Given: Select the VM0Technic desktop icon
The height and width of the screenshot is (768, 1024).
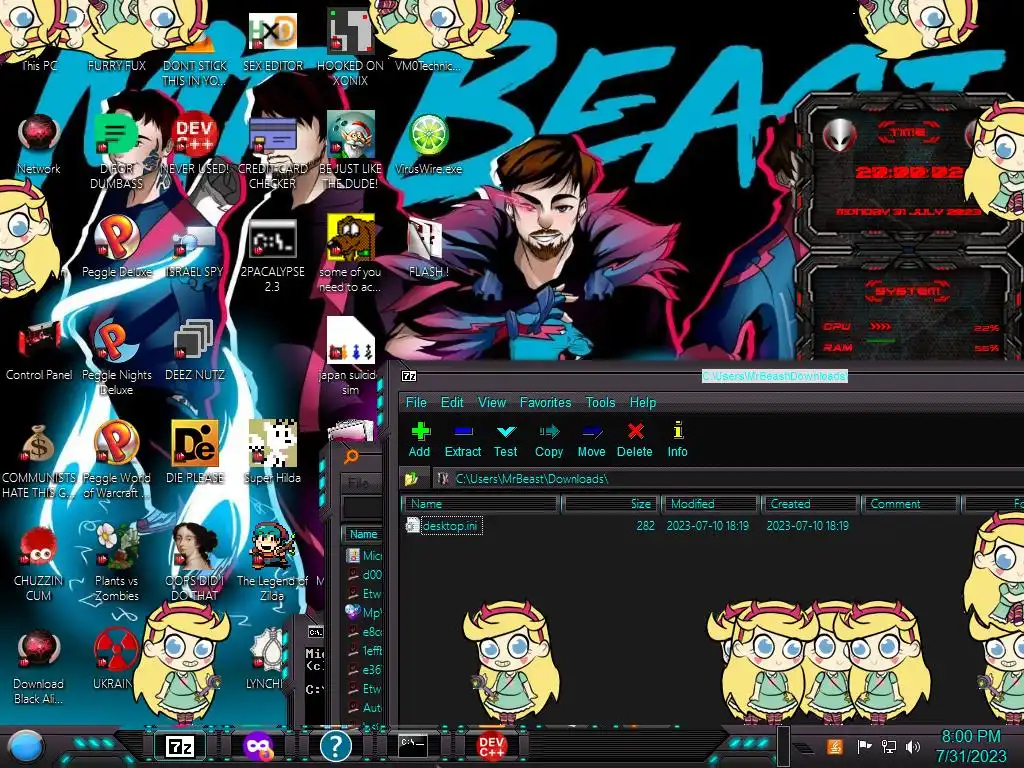Looking at the screenshot, I should [428, 39].
